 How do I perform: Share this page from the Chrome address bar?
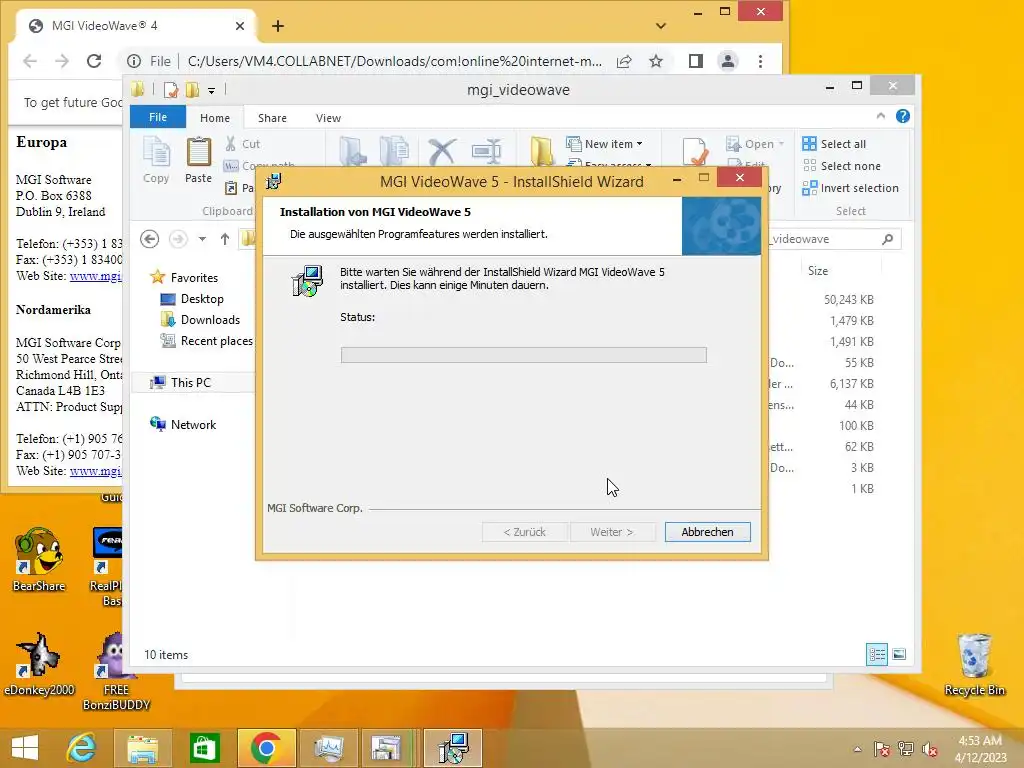tap(624, 61)
